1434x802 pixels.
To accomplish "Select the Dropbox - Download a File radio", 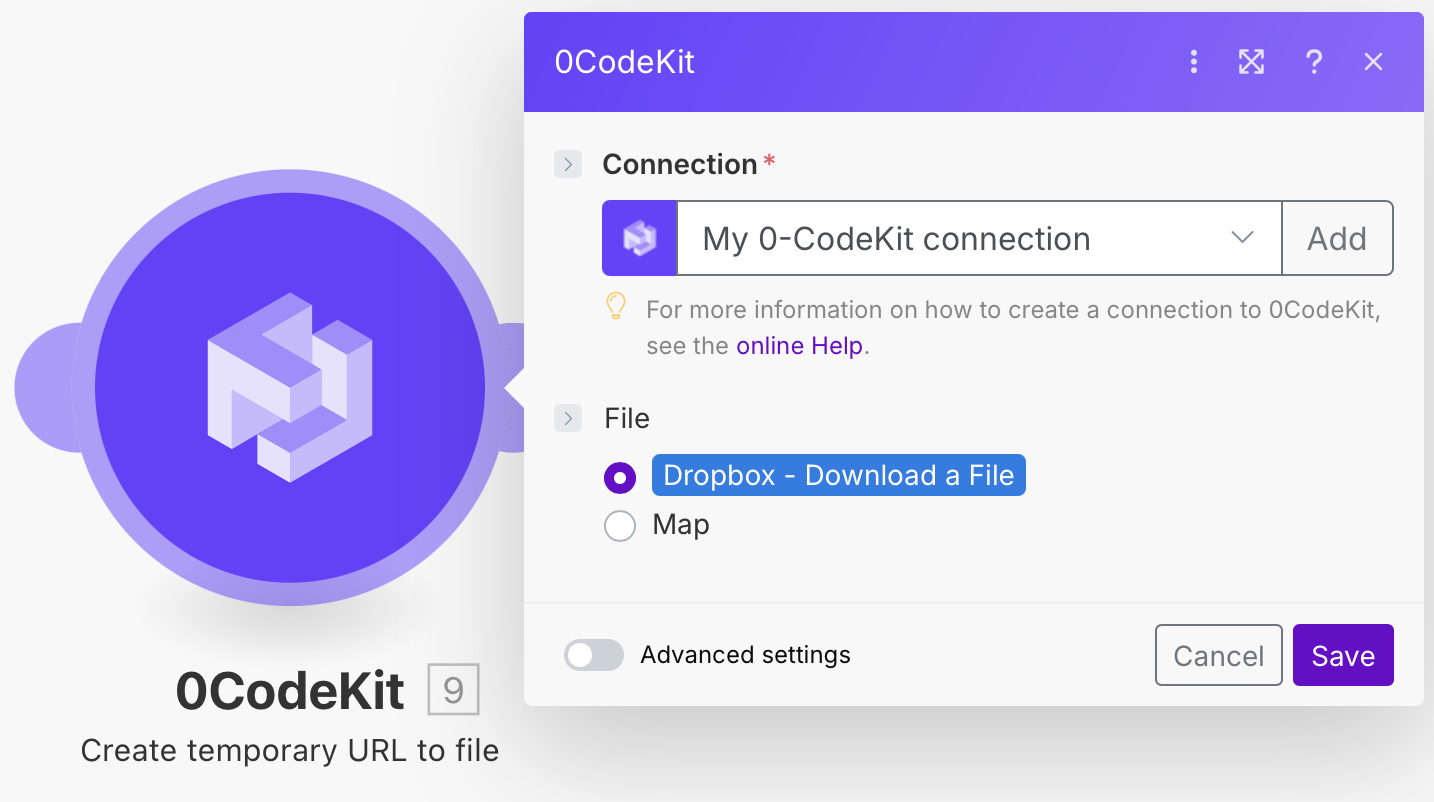I will pos(620,477).
